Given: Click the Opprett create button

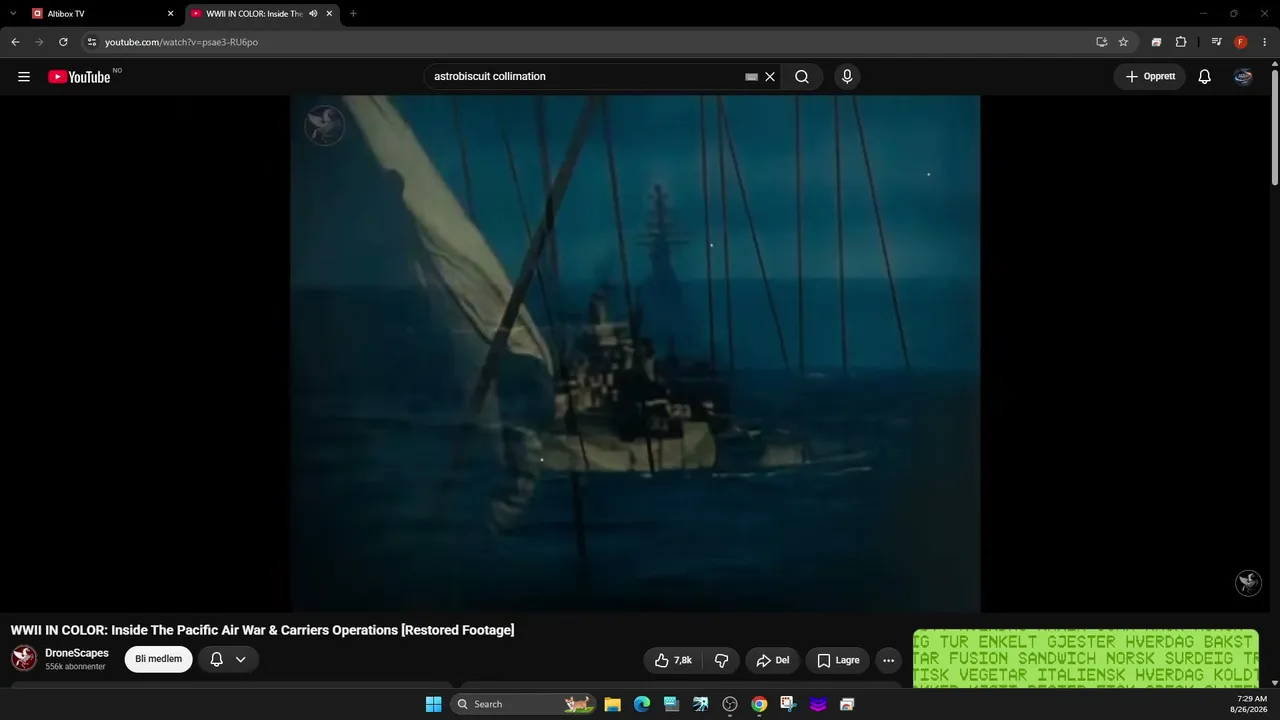Looking at the screenshot, I should point(1150,77).
